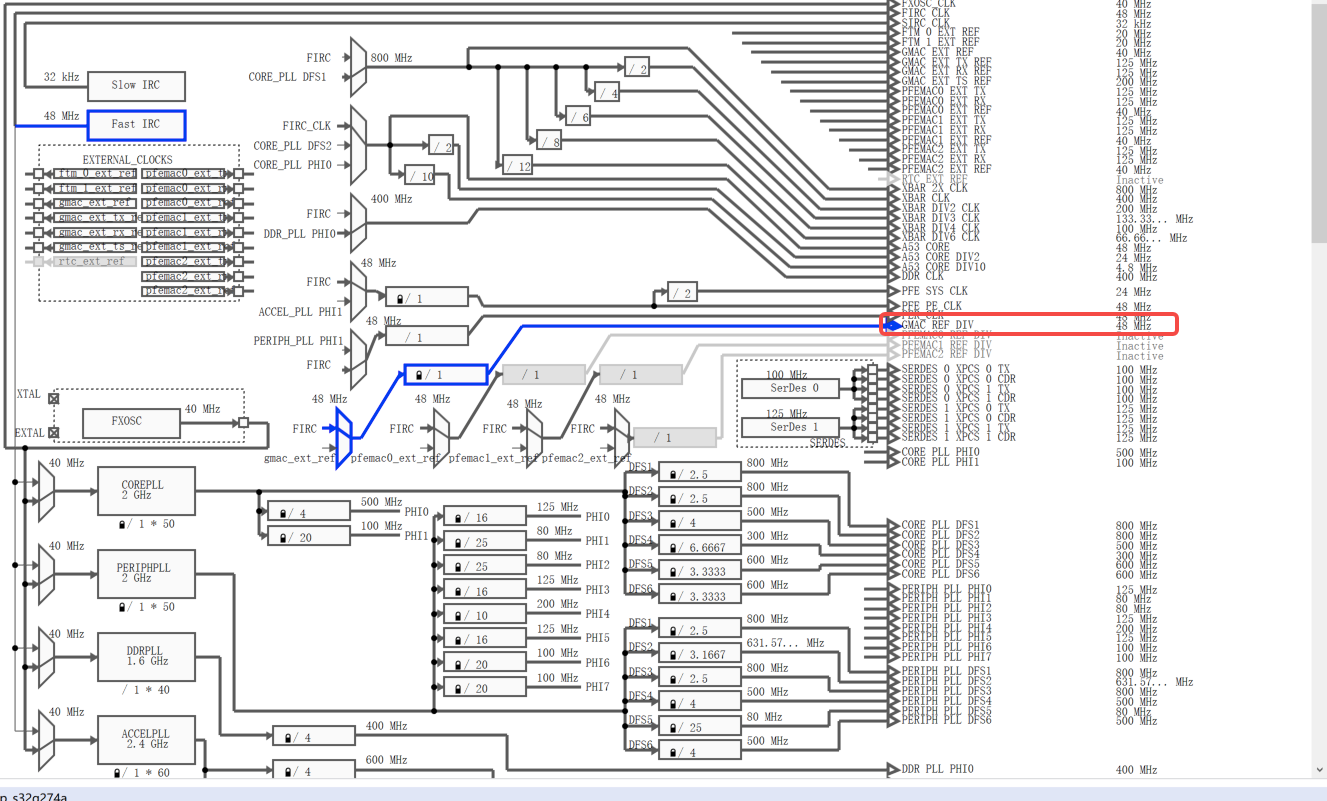
Task: Click the lock icon on ACCEL_PLL PHI1 divider
Action: coord(398,297)
